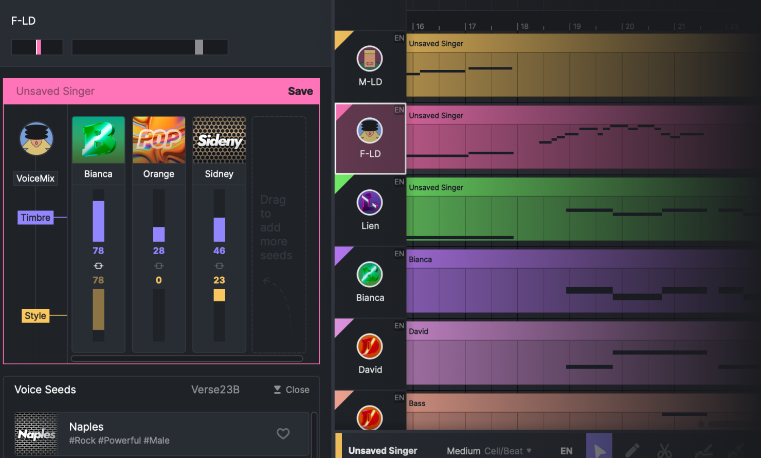This screenshot has height=458, width=761.
Task: Select the Lien 'Unsaved Singer' green clip header
Action: coord(583,187)
